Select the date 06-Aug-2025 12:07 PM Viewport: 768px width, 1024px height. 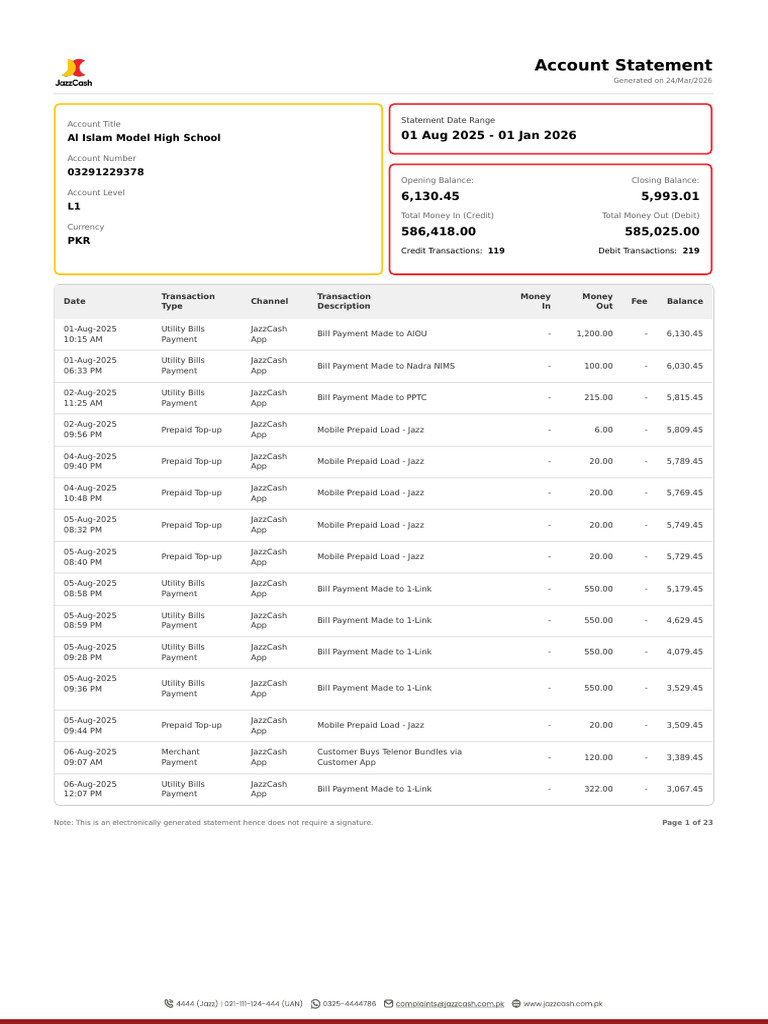(90, 789)
